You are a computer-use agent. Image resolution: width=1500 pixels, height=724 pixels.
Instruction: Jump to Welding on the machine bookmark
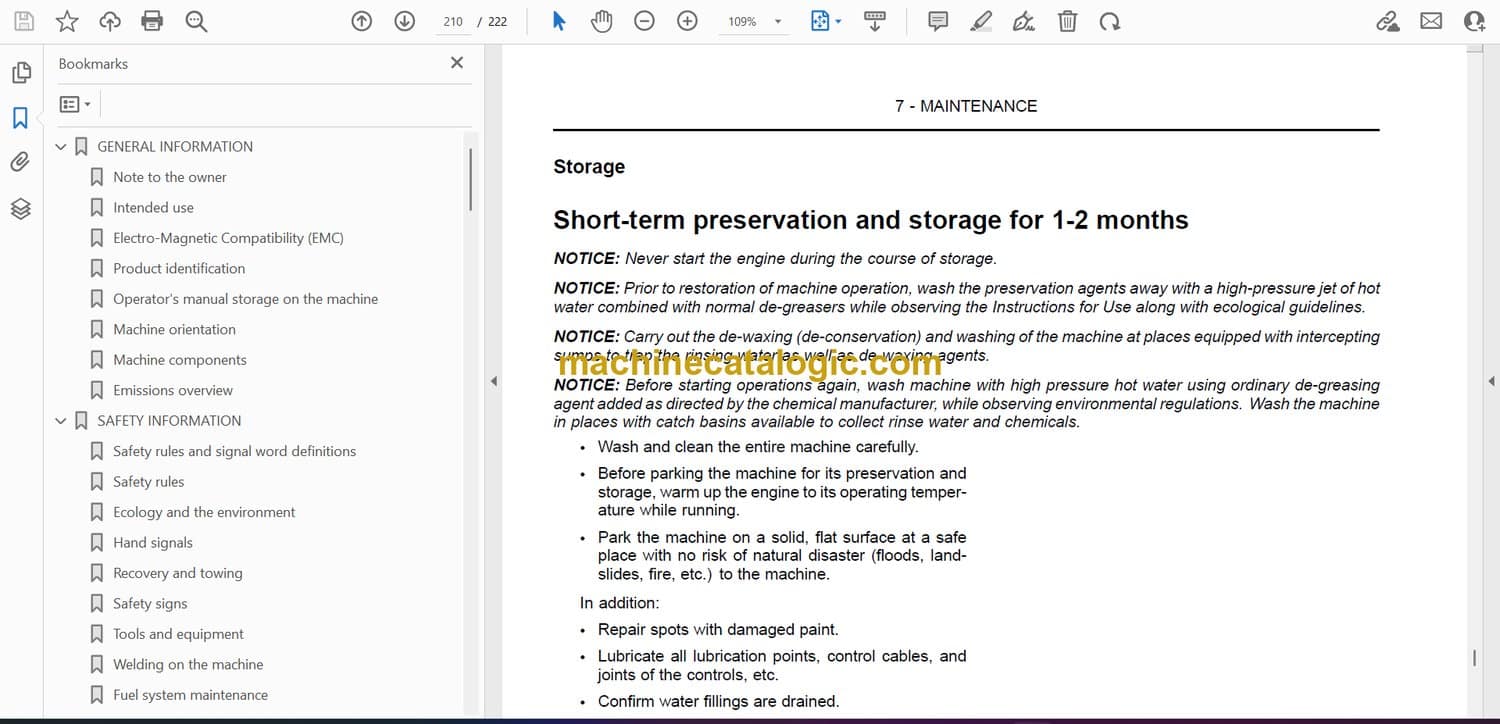(x=188, y=665)
